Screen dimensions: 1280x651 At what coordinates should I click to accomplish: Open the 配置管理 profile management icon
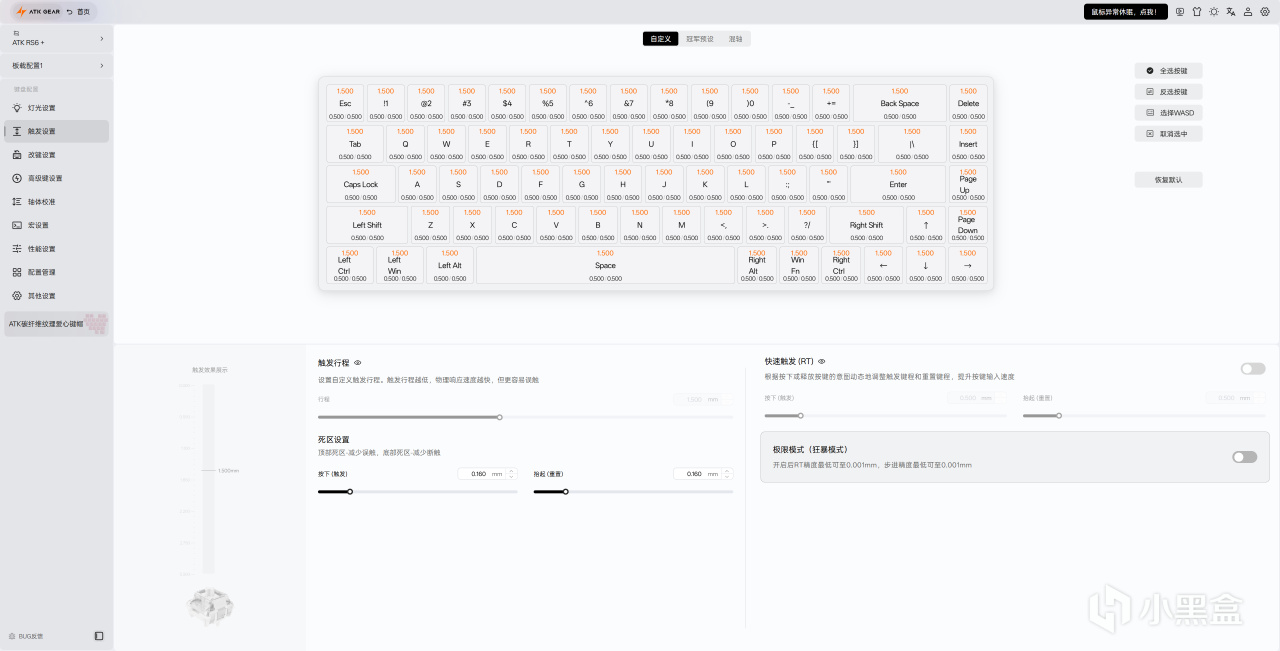click(x=17, y=272)
